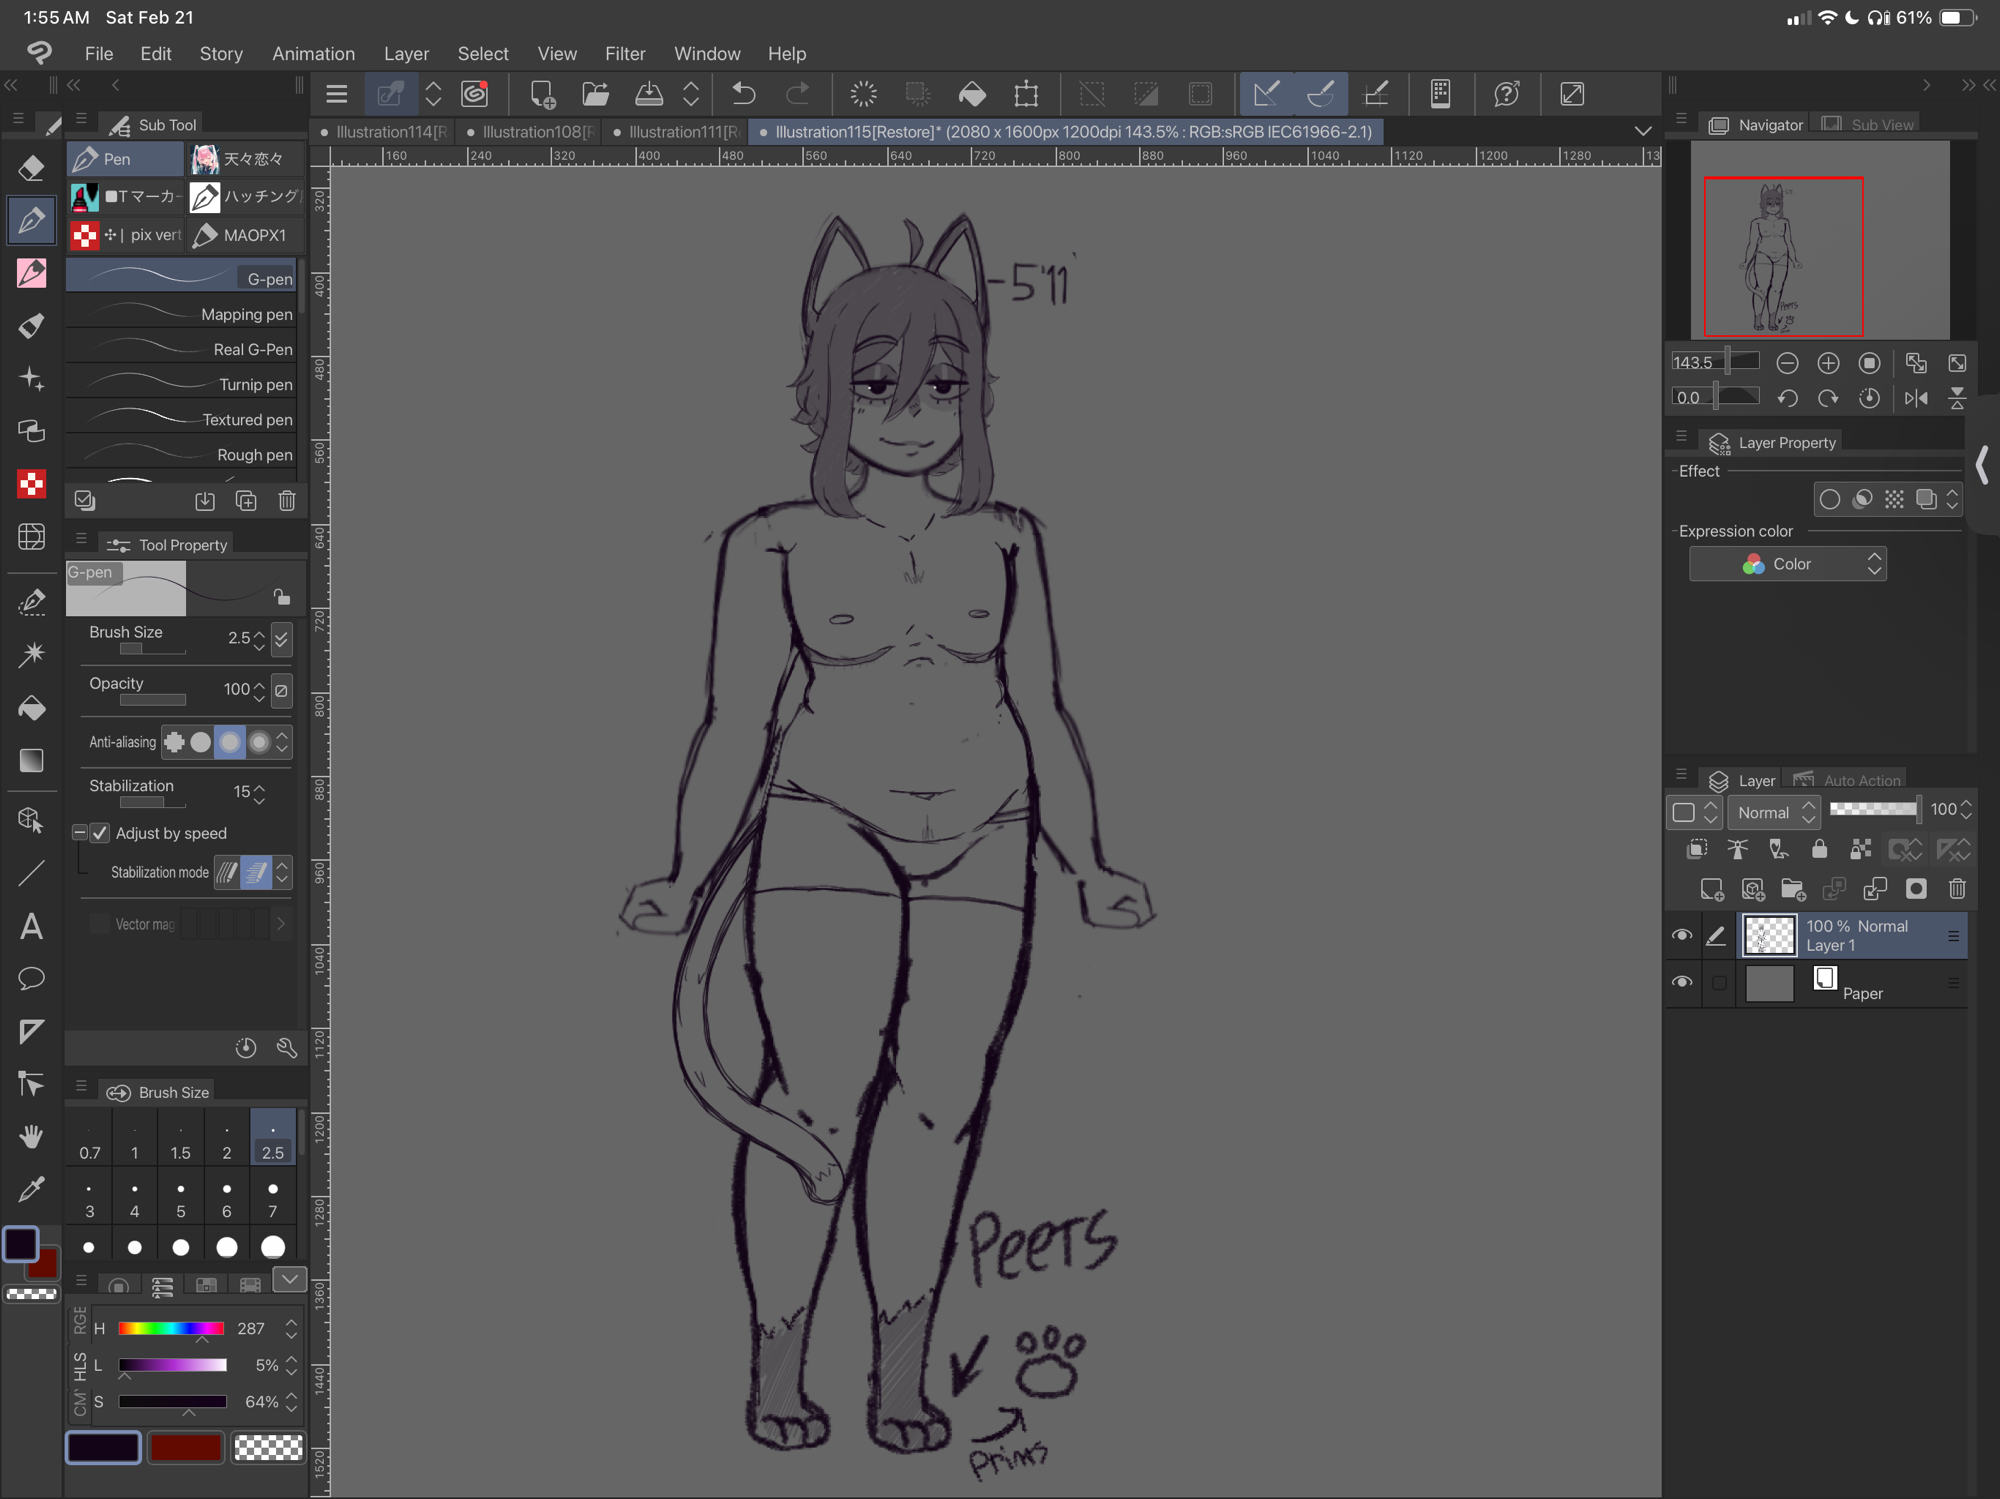The width and height of the screenshot is (2000, 1499).
Task: Open the Filter menu
Action: [x=624, y=54]
